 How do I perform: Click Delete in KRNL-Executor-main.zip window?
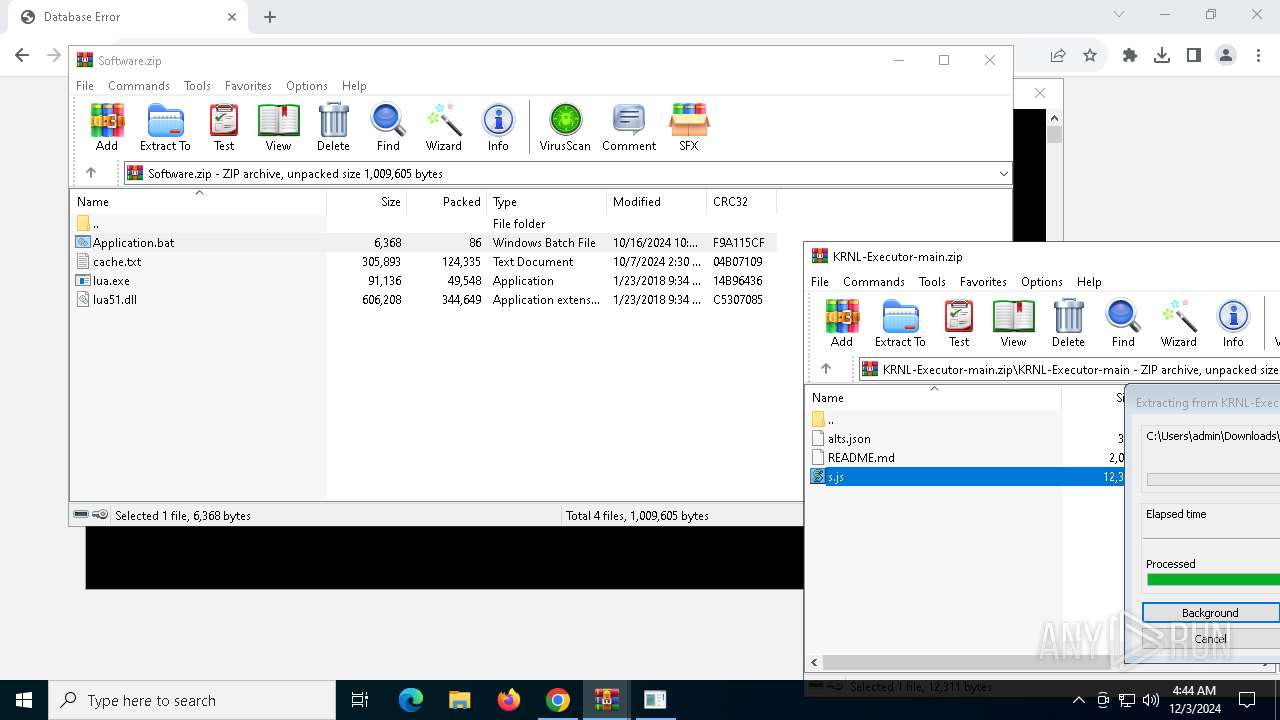click(x=1068, y=323)
